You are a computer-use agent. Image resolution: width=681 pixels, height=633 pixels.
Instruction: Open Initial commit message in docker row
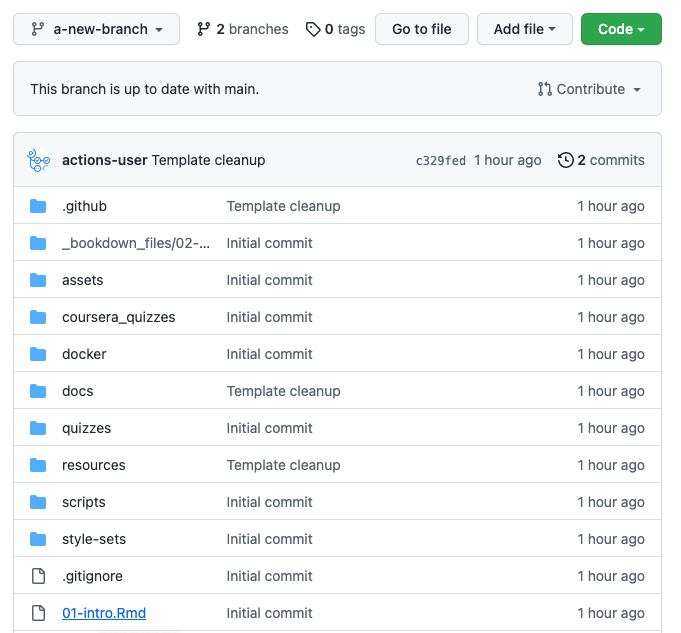269,354
